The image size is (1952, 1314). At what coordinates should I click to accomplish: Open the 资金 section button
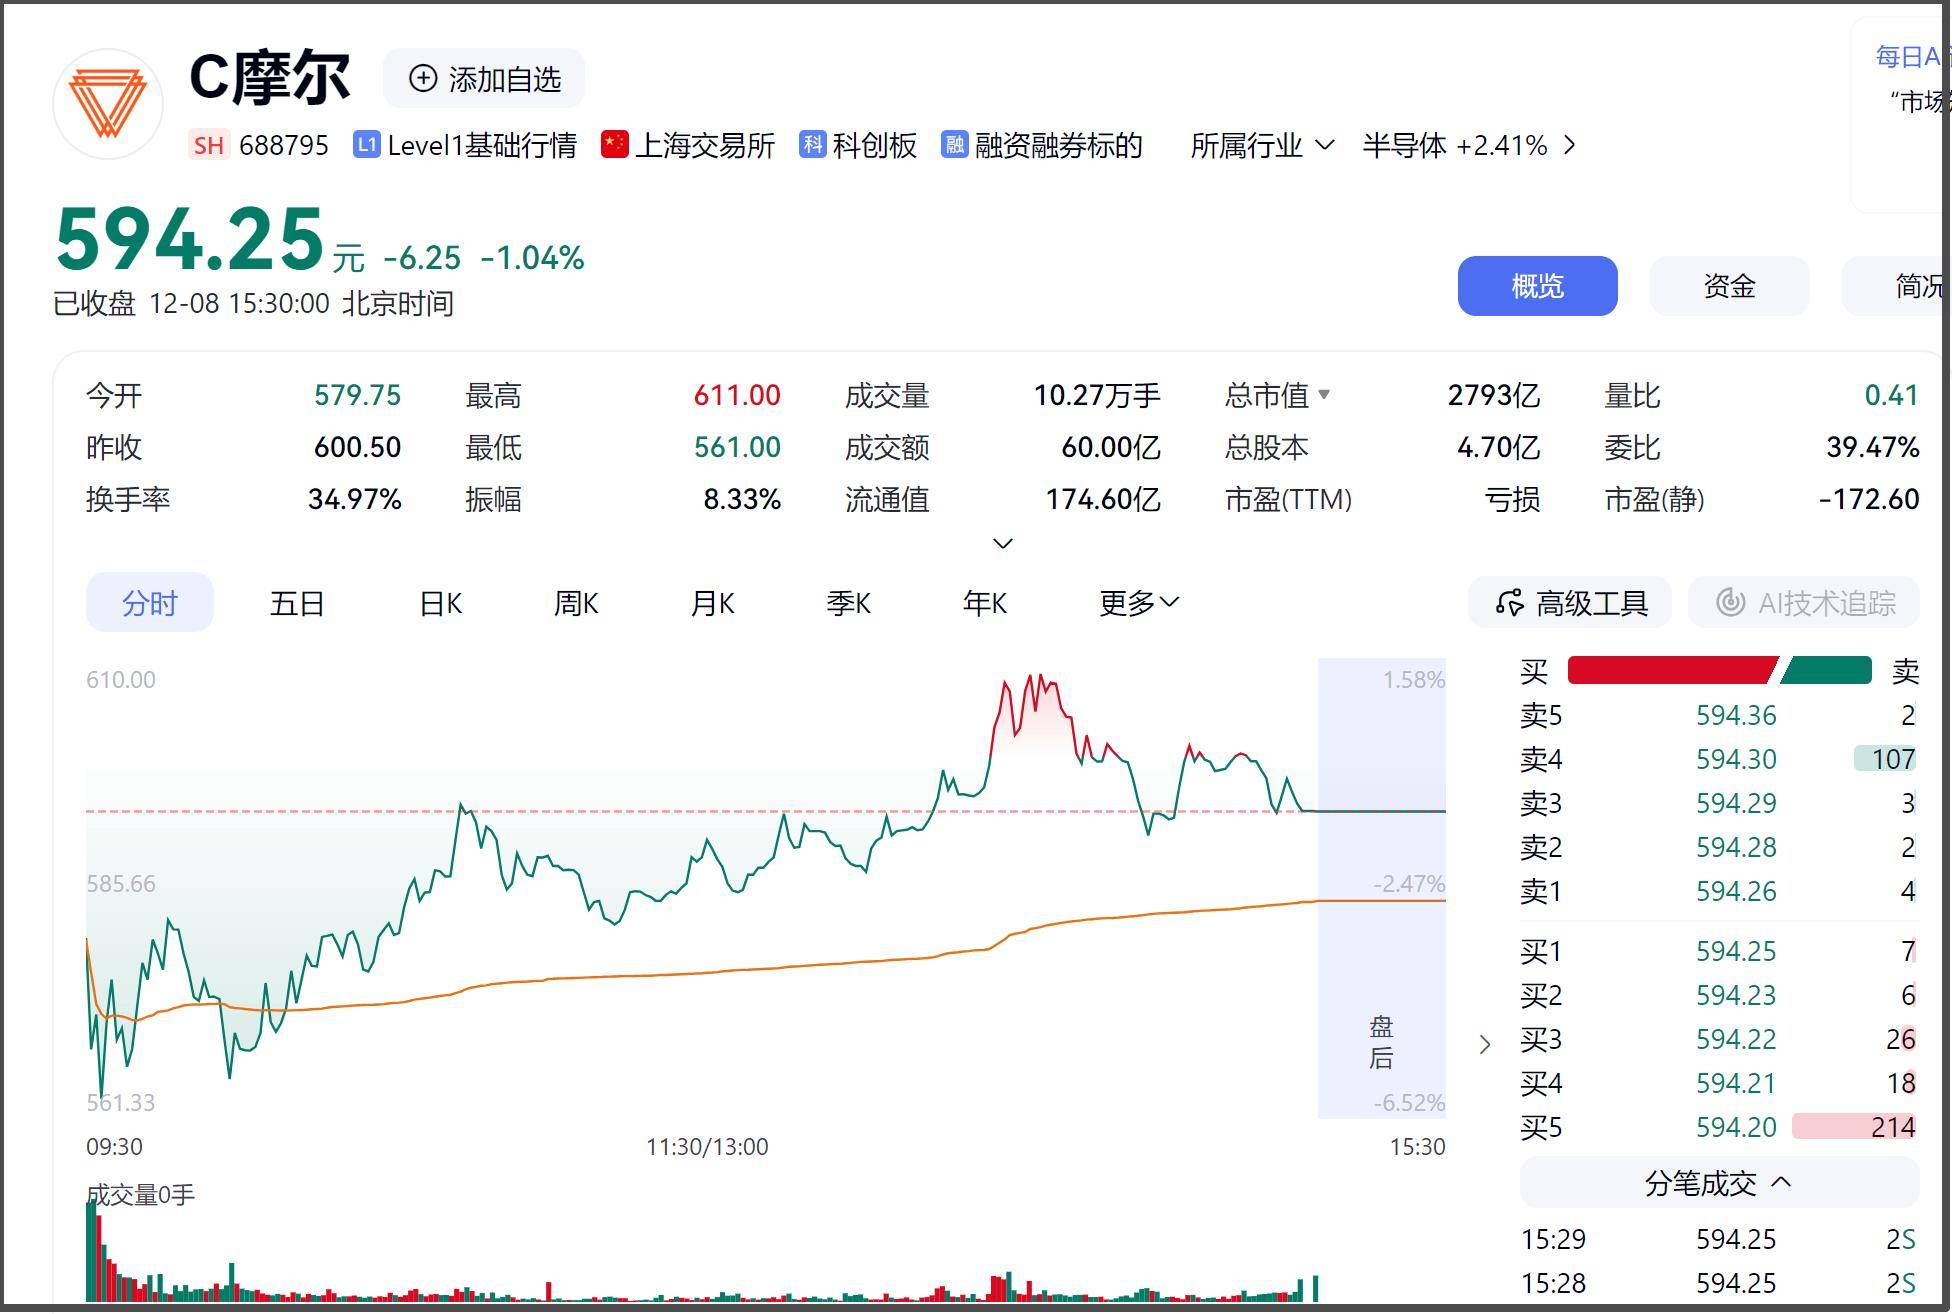pyautogui.click(x=1728, y=287)
